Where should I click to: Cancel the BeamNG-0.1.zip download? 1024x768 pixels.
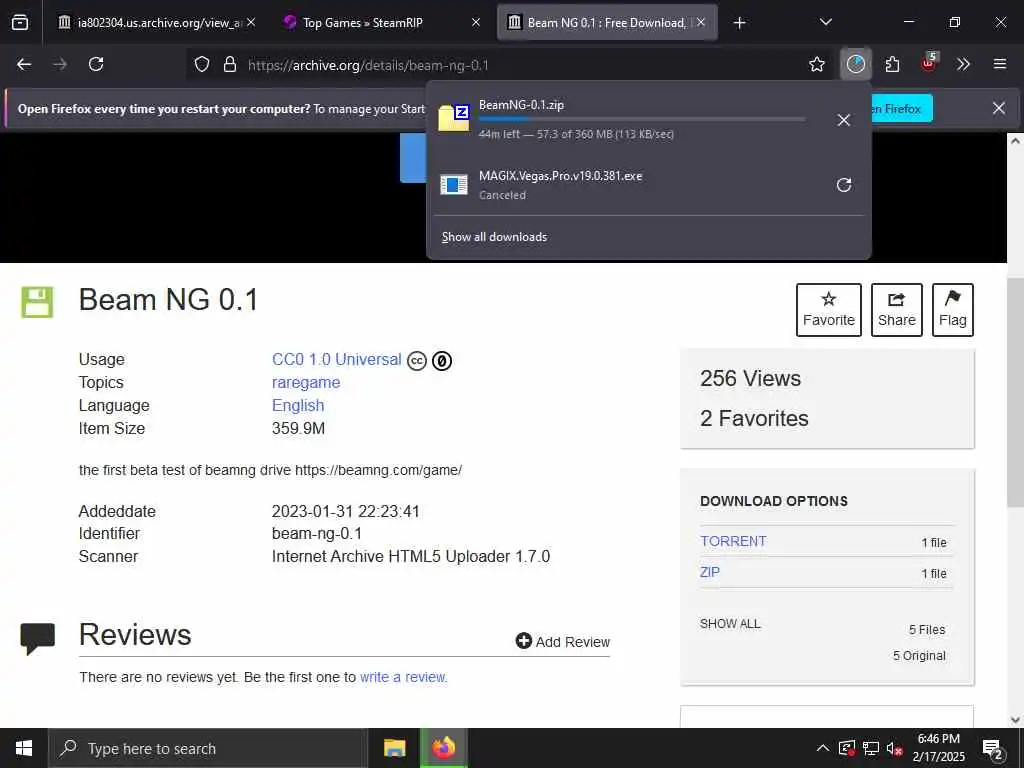[844, 120]
